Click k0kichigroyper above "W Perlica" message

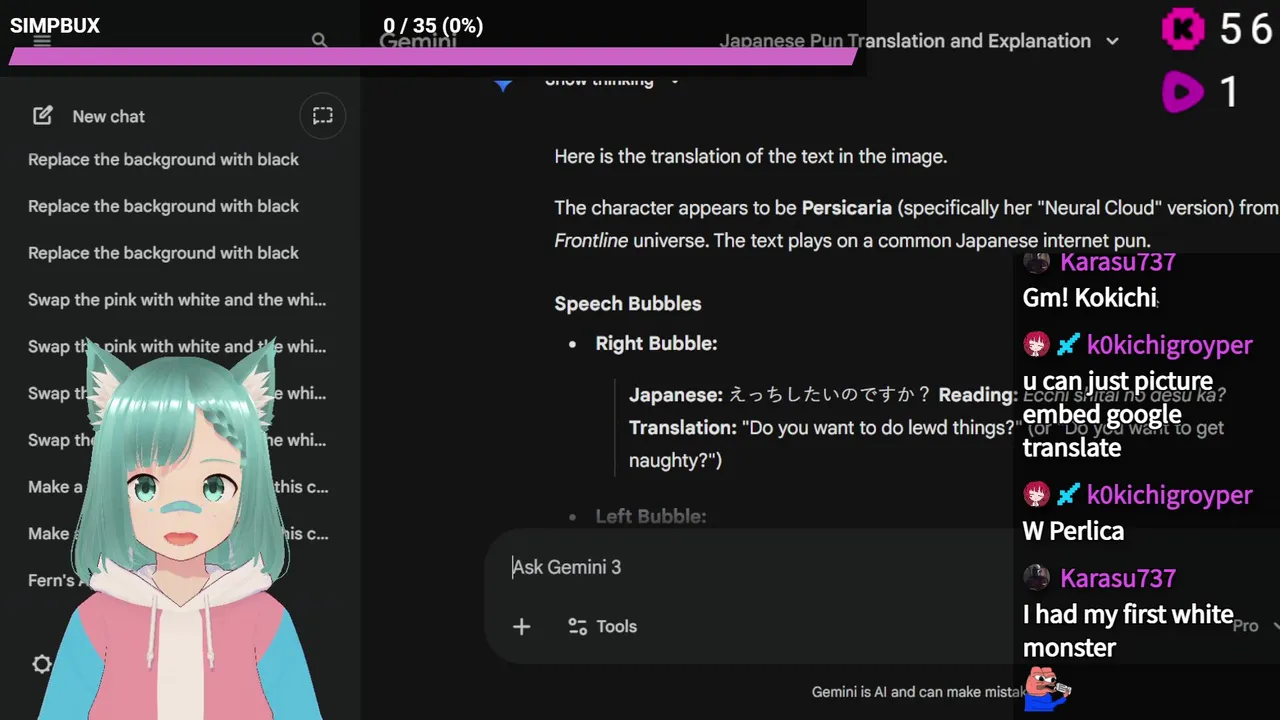click(x=1169, y=495)
